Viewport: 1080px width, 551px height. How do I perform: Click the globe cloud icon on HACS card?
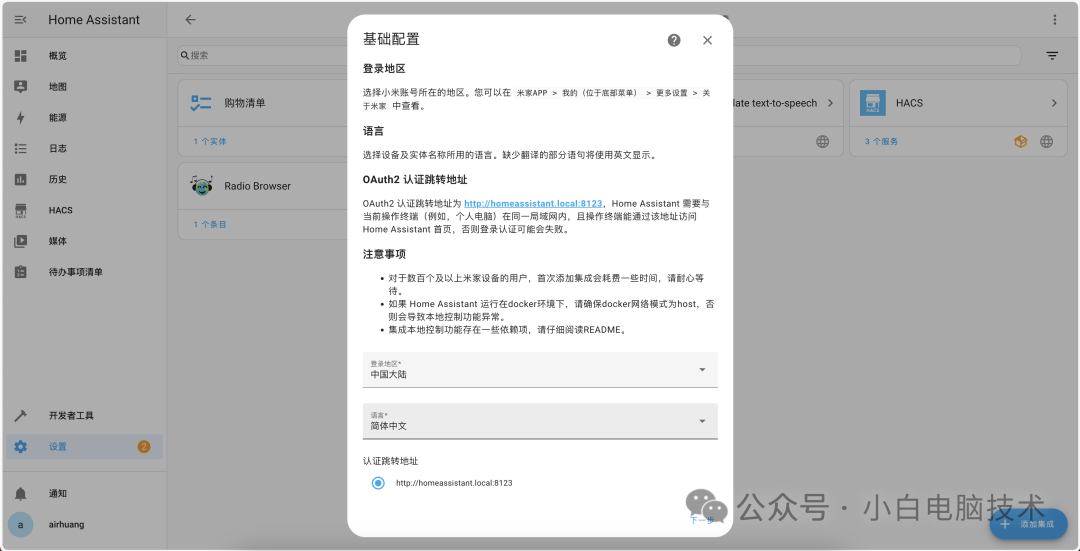click(1046, 141)
